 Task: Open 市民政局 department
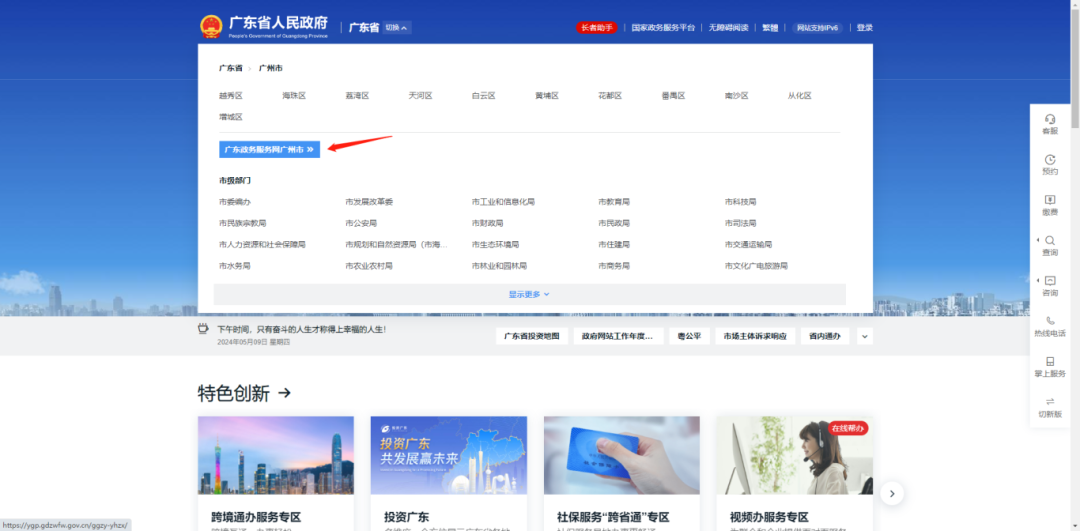pyautogui.click(x=614, y=223)
